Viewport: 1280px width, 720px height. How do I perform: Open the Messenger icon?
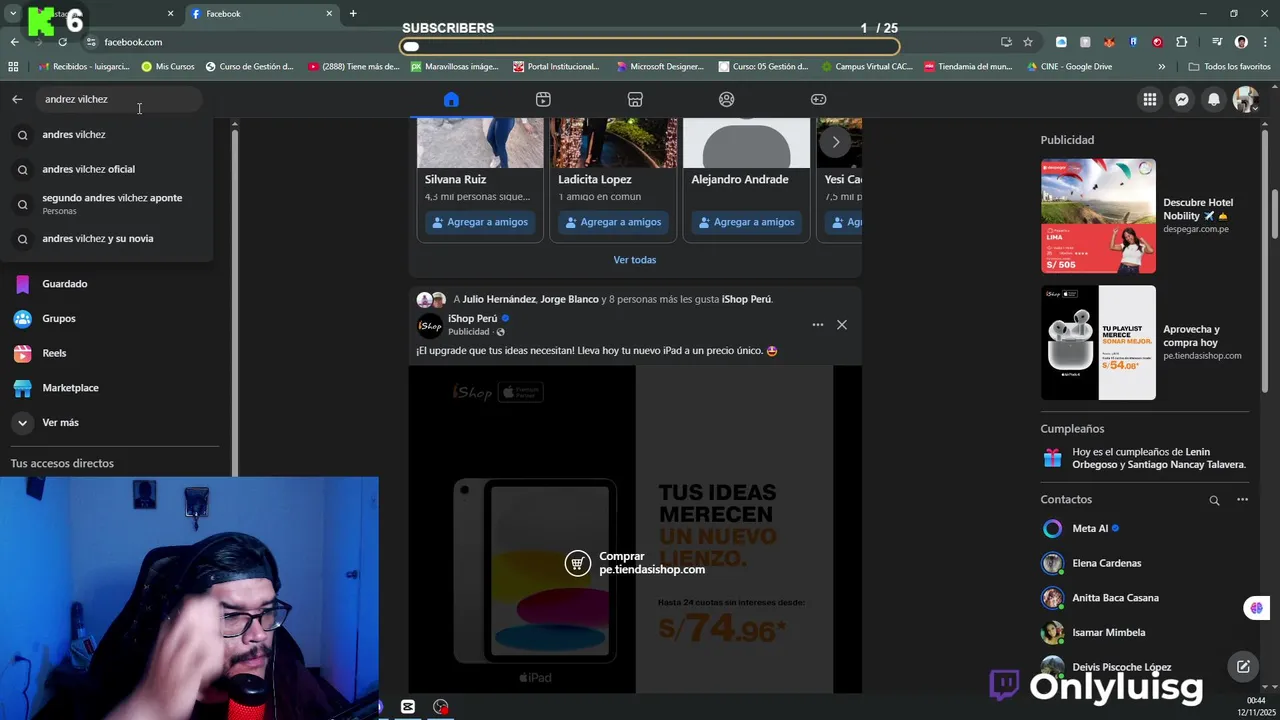1182,99
